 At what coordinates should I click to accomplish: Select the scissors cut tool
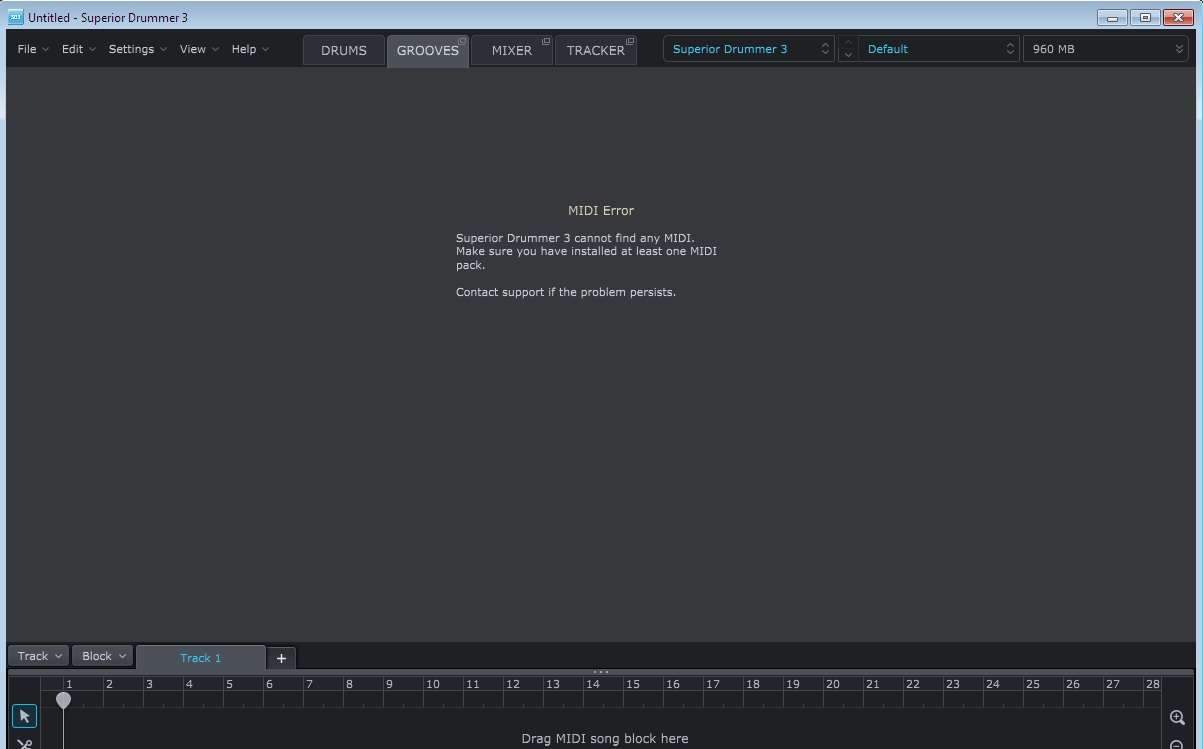[24, 743]
